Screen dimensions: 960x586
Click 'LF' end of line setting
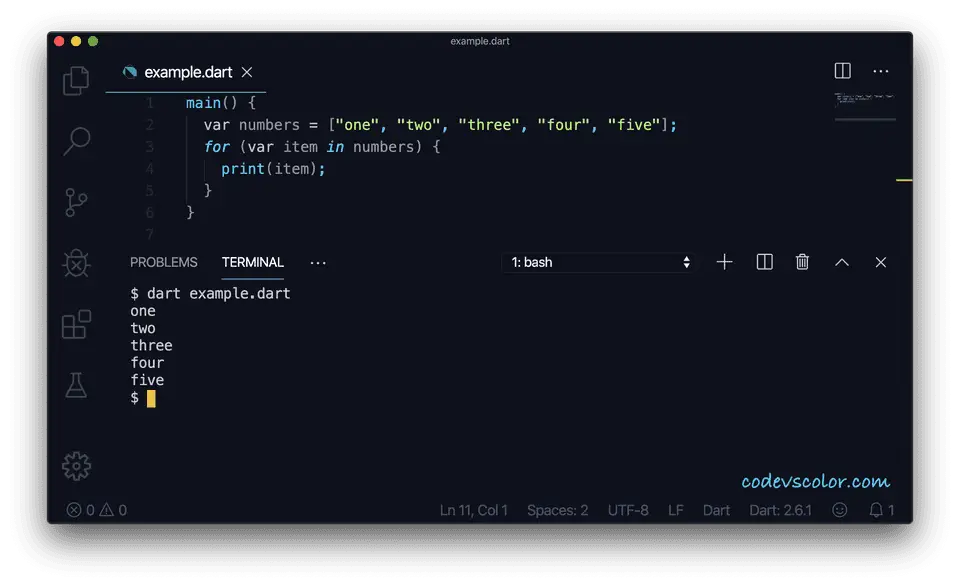pos(675,510)
